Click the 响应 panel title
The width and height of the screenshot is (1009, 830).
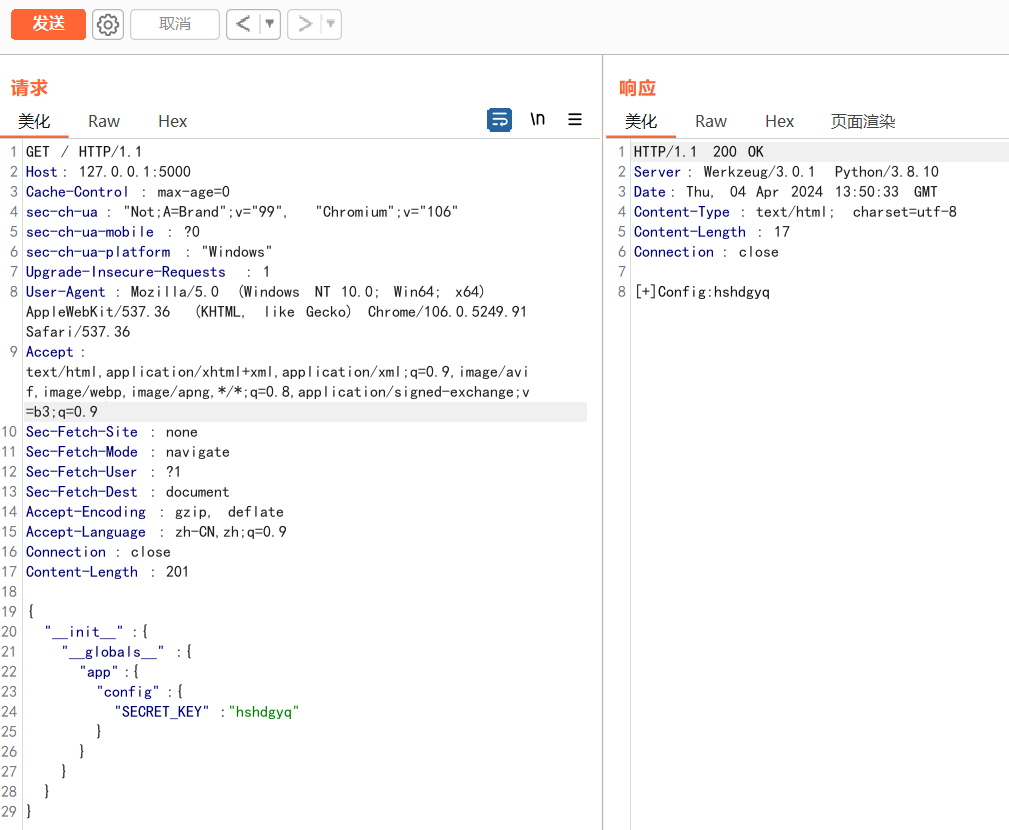637,88
